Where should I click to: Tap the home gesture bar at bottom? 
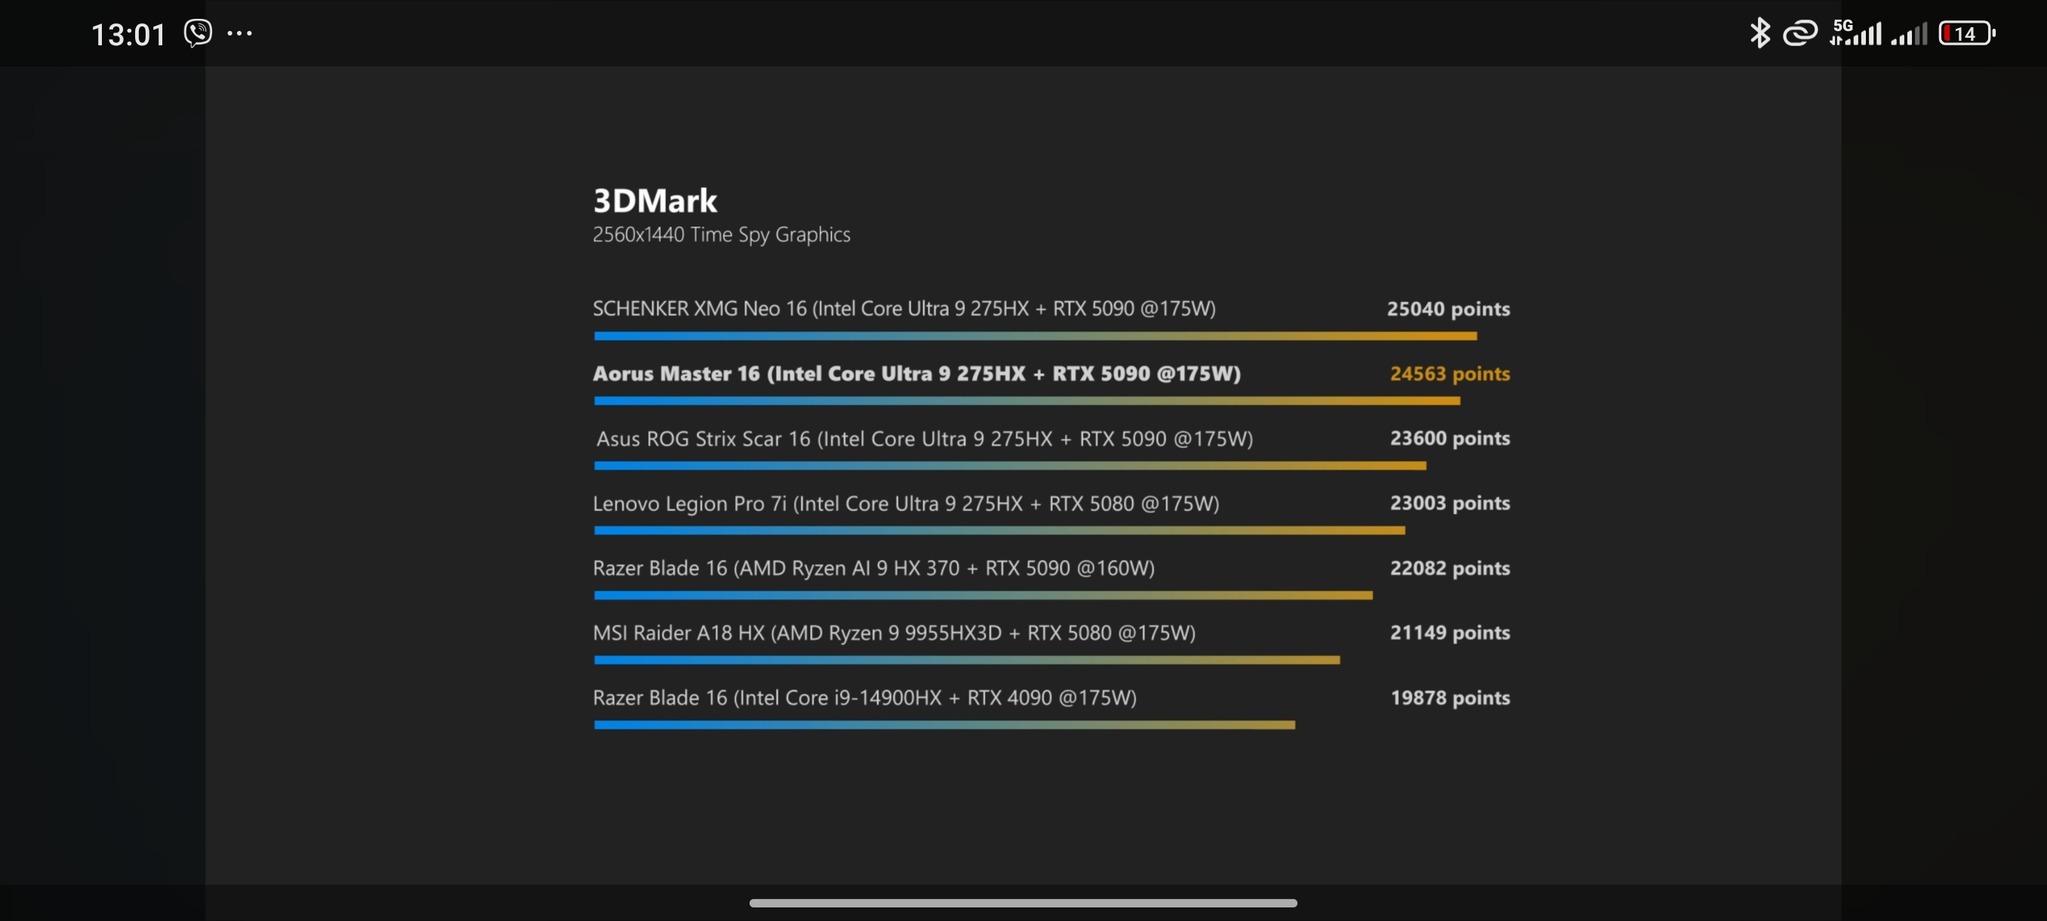coord(1023,902)
